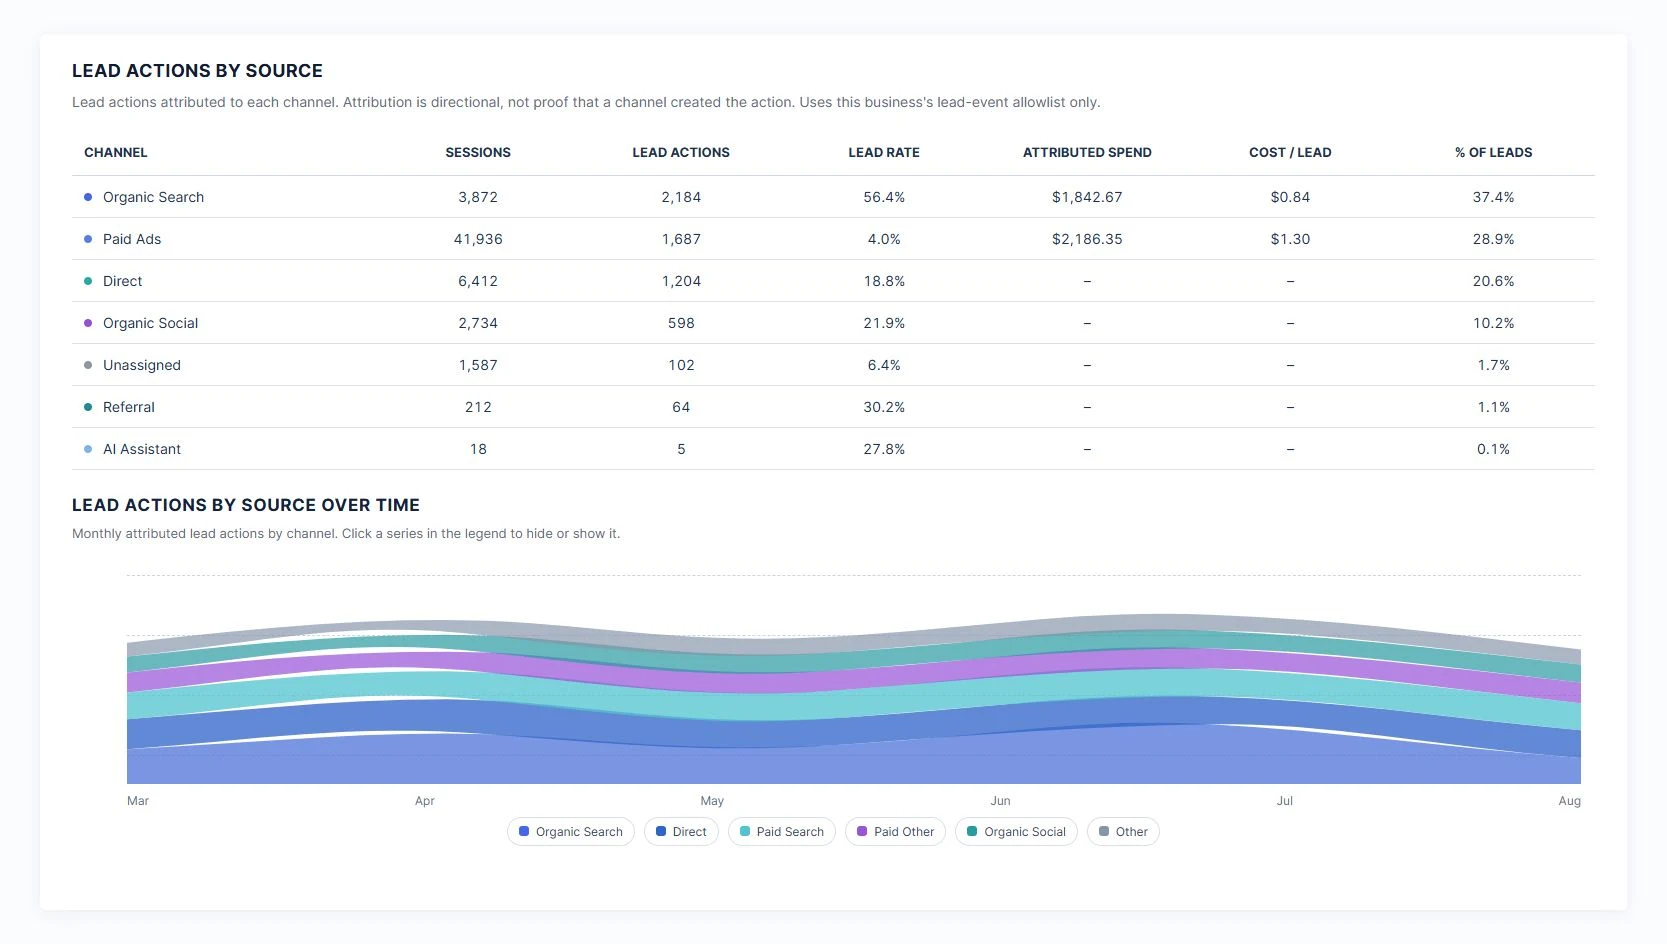Click lead rate value 30.2%
This screenshot has width=1667, height=944.
click(x=884, y=407)
